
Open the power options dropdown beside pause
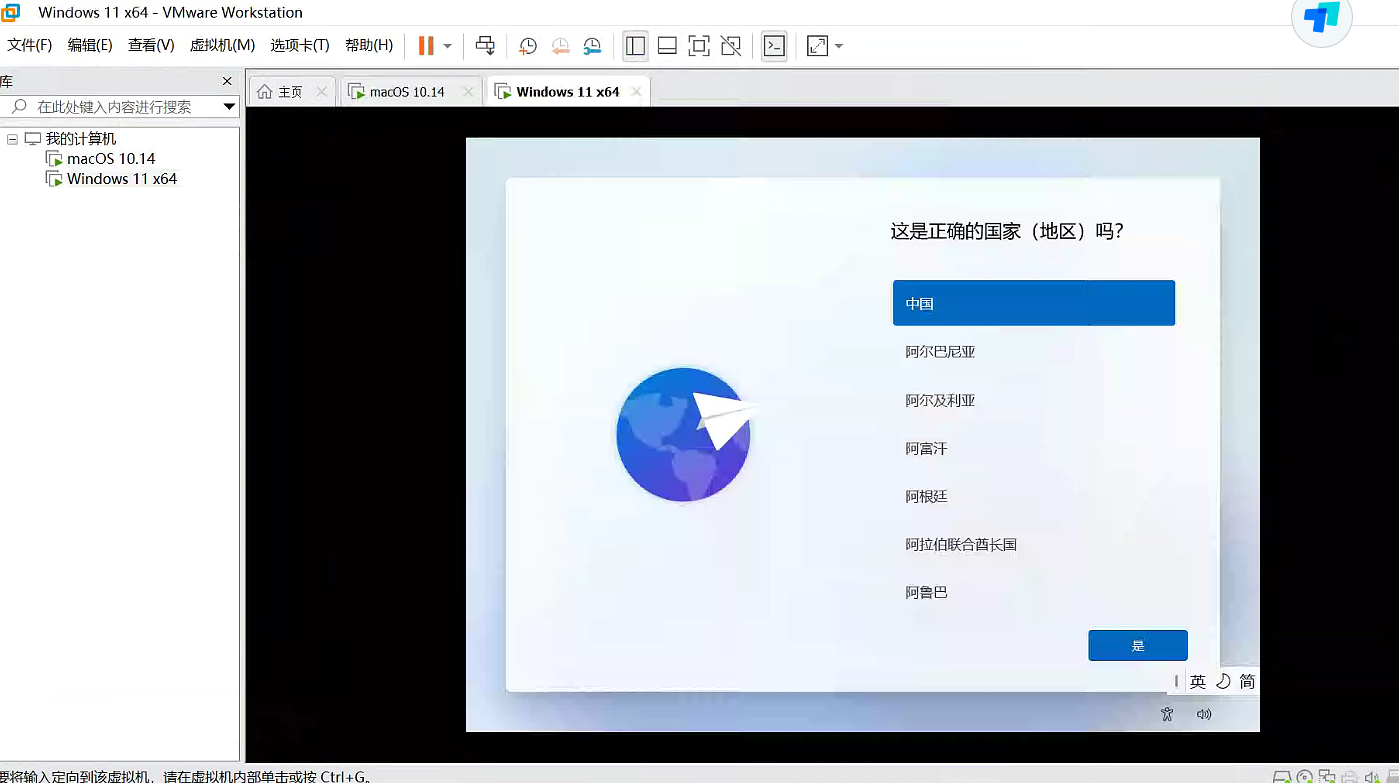[x=447, y=46]
